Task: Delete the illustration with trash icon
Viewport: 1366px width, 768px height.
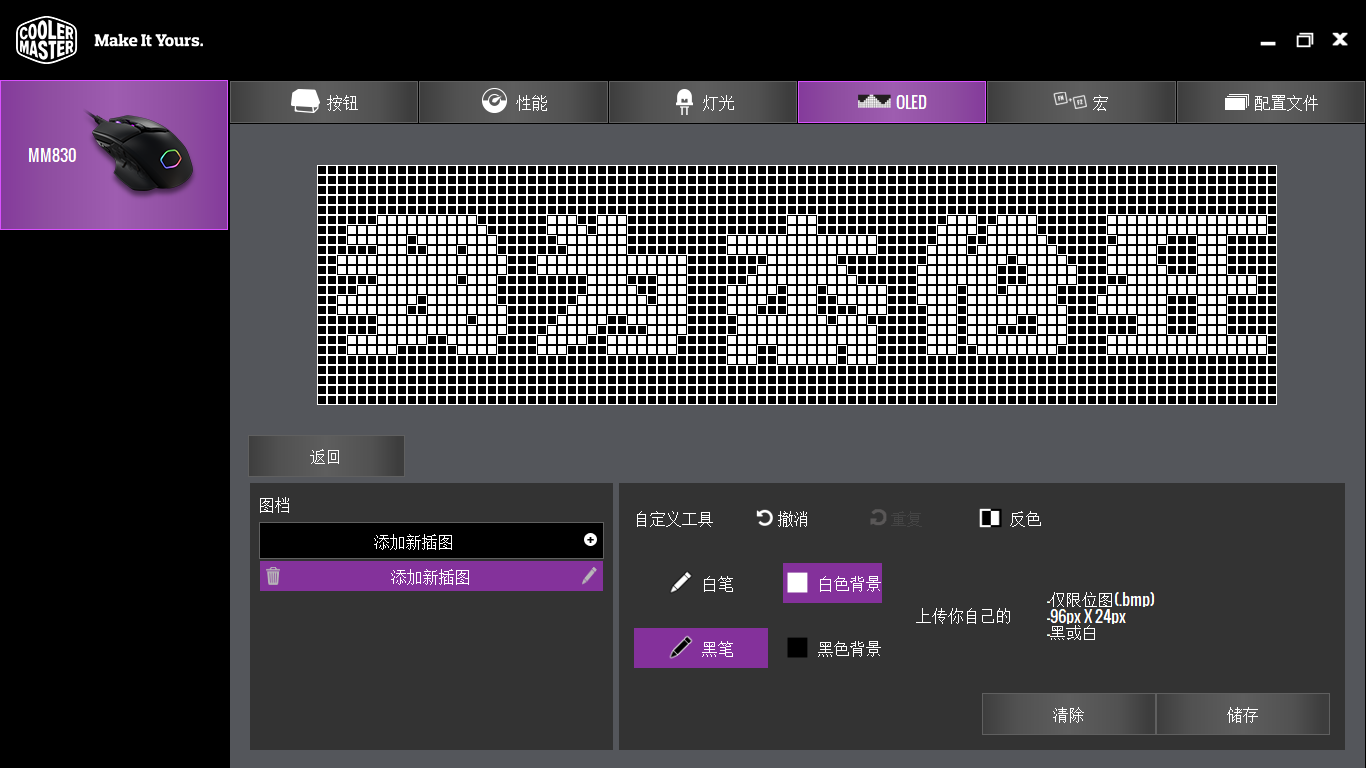Action: [x=273, y=576]
